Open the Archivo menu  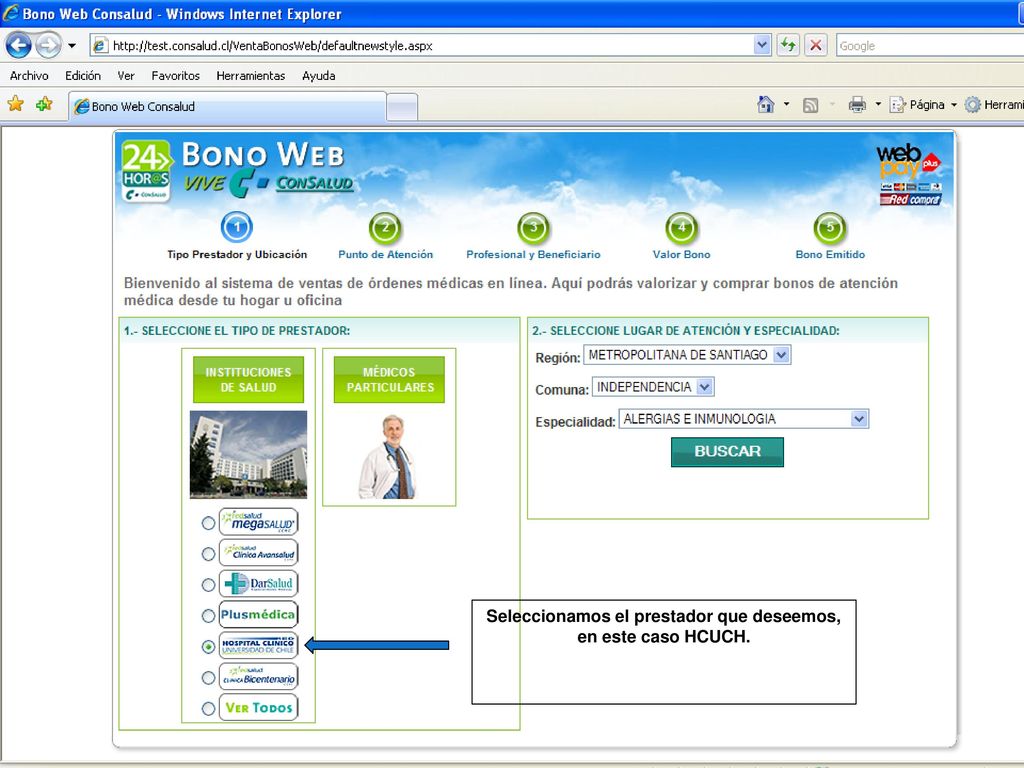[29, 76]
